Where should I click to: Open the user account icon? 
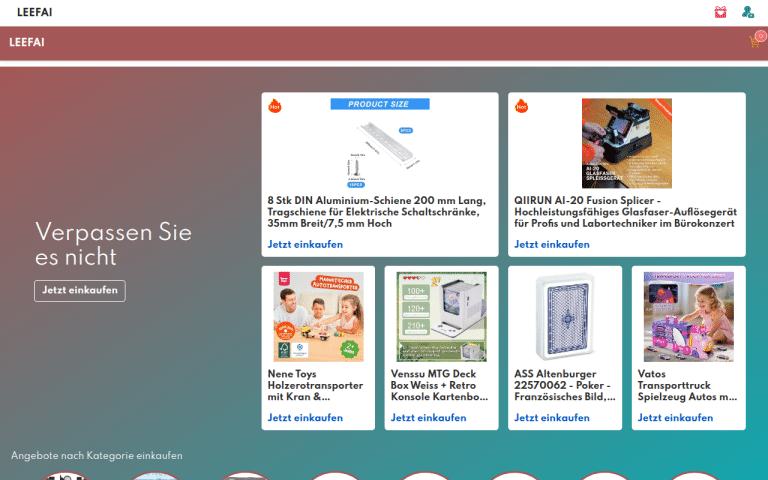(747, 12)
